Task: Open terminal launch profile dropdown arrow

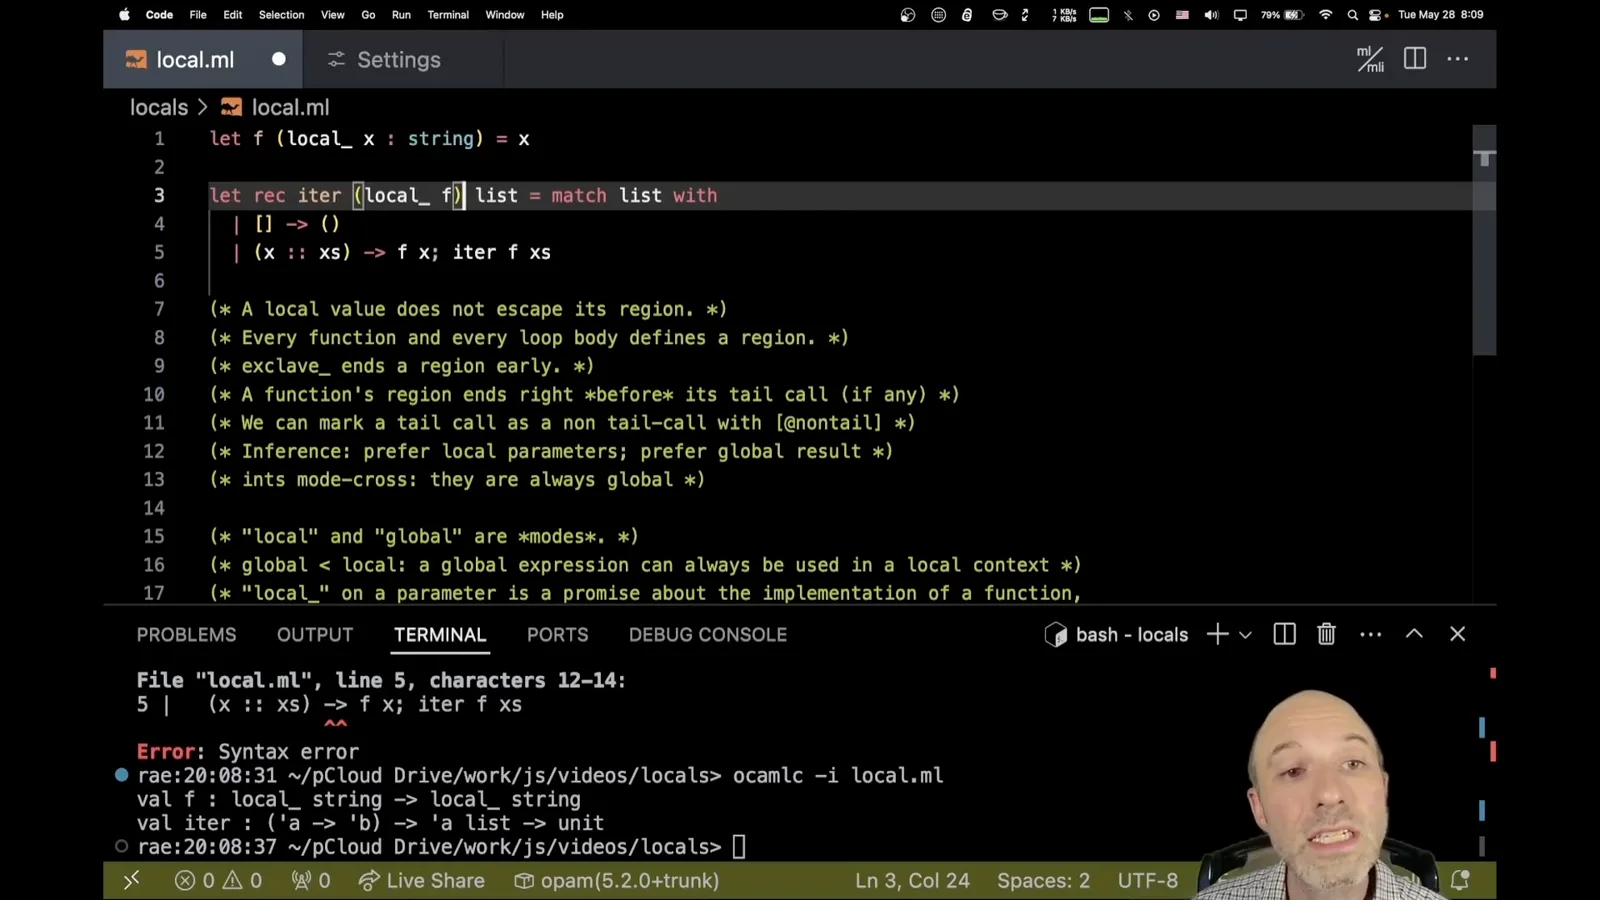Action: (1245, 635)
